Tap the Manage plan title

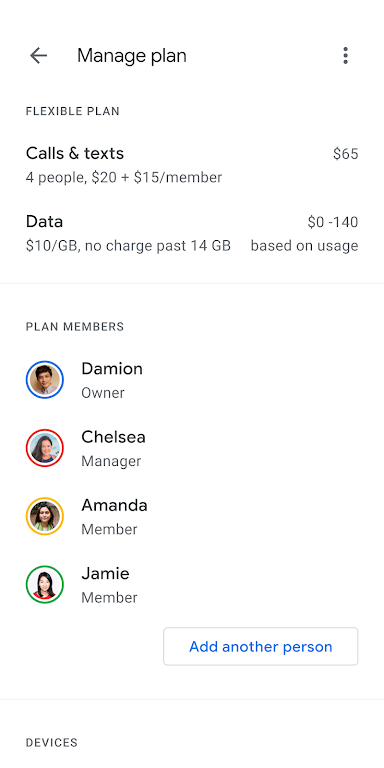132,56
